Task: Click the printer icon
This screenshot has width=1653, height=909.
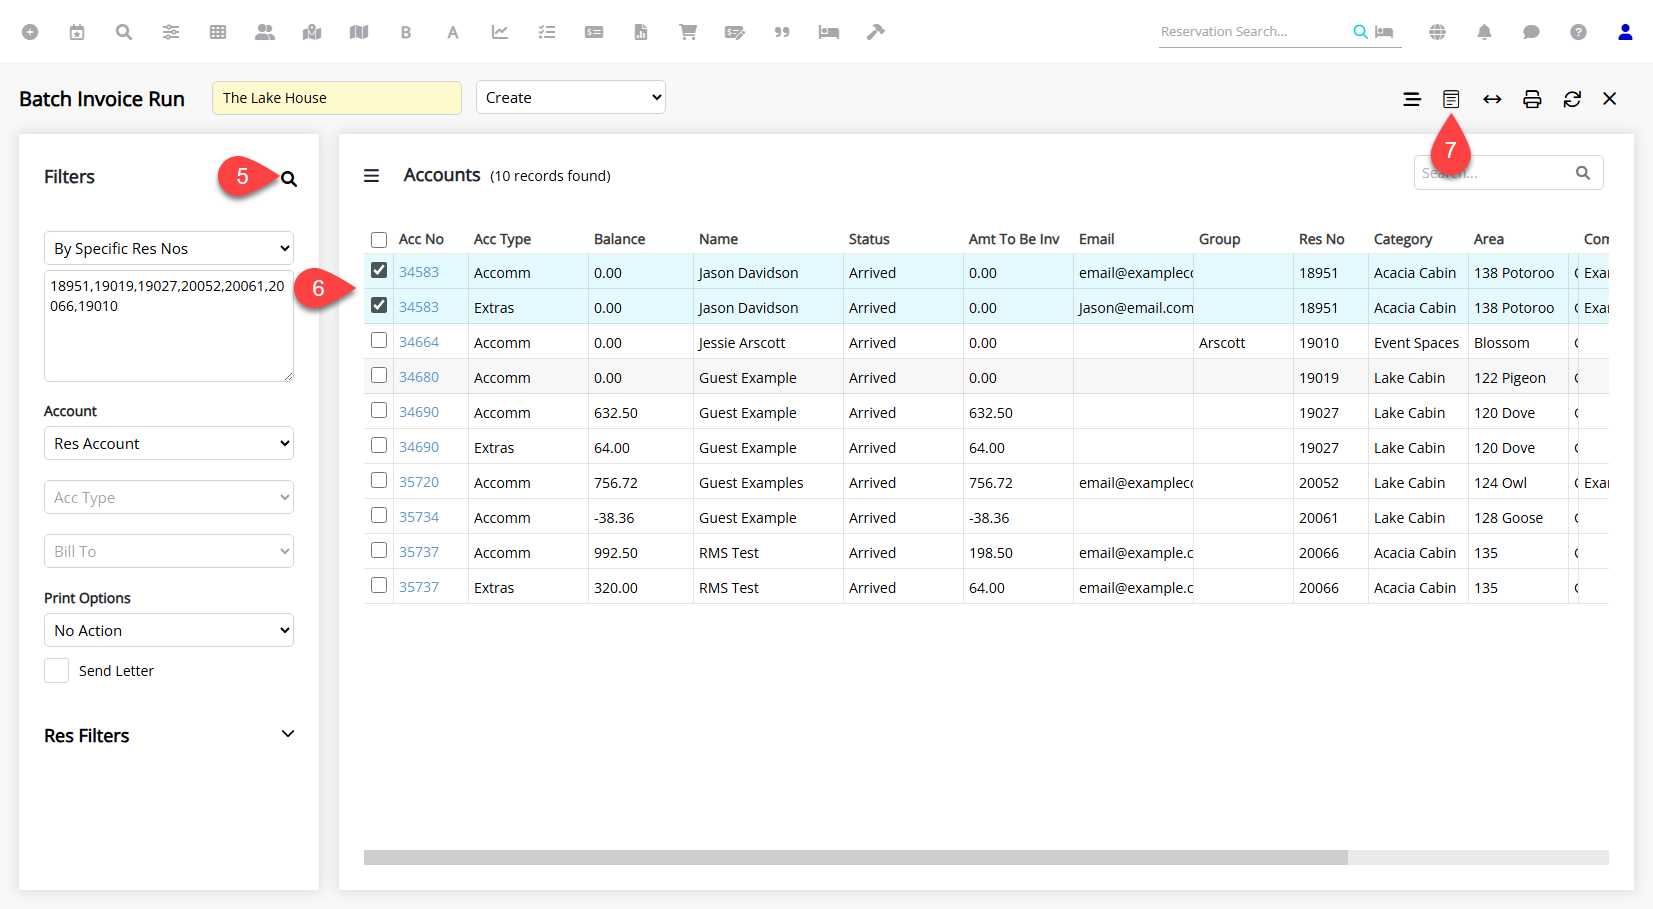Action: click(x=1532, y=99)
